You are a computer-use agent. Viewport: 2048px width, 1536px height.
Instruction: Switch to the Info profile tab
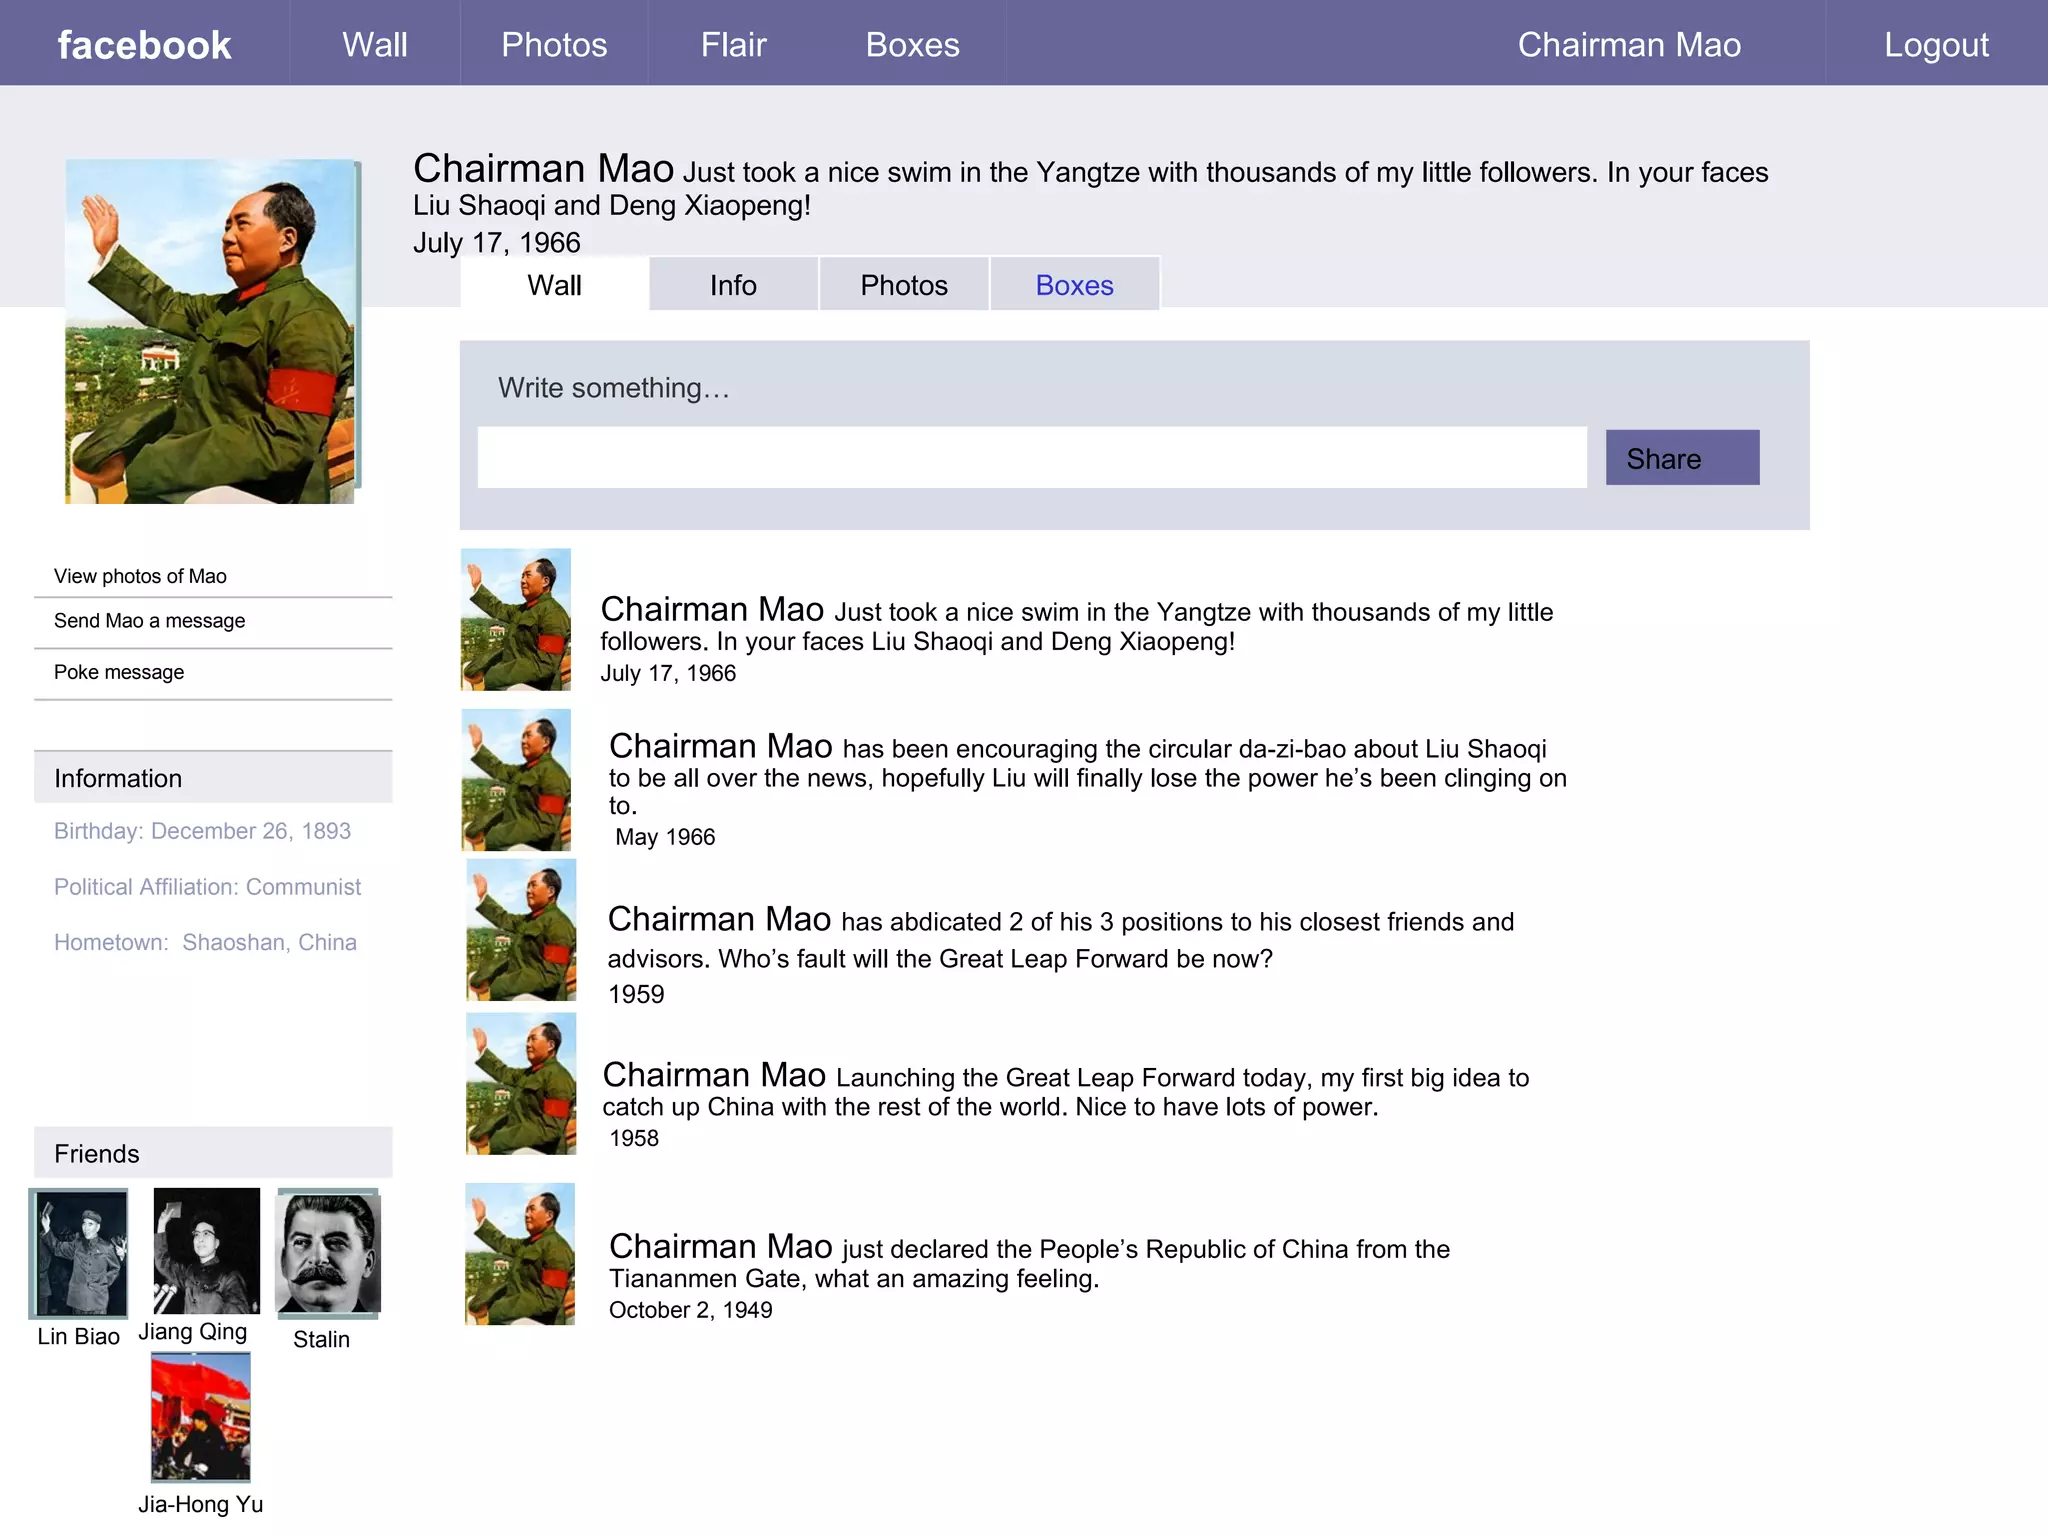pyautogui.click(x=733, y=285)
